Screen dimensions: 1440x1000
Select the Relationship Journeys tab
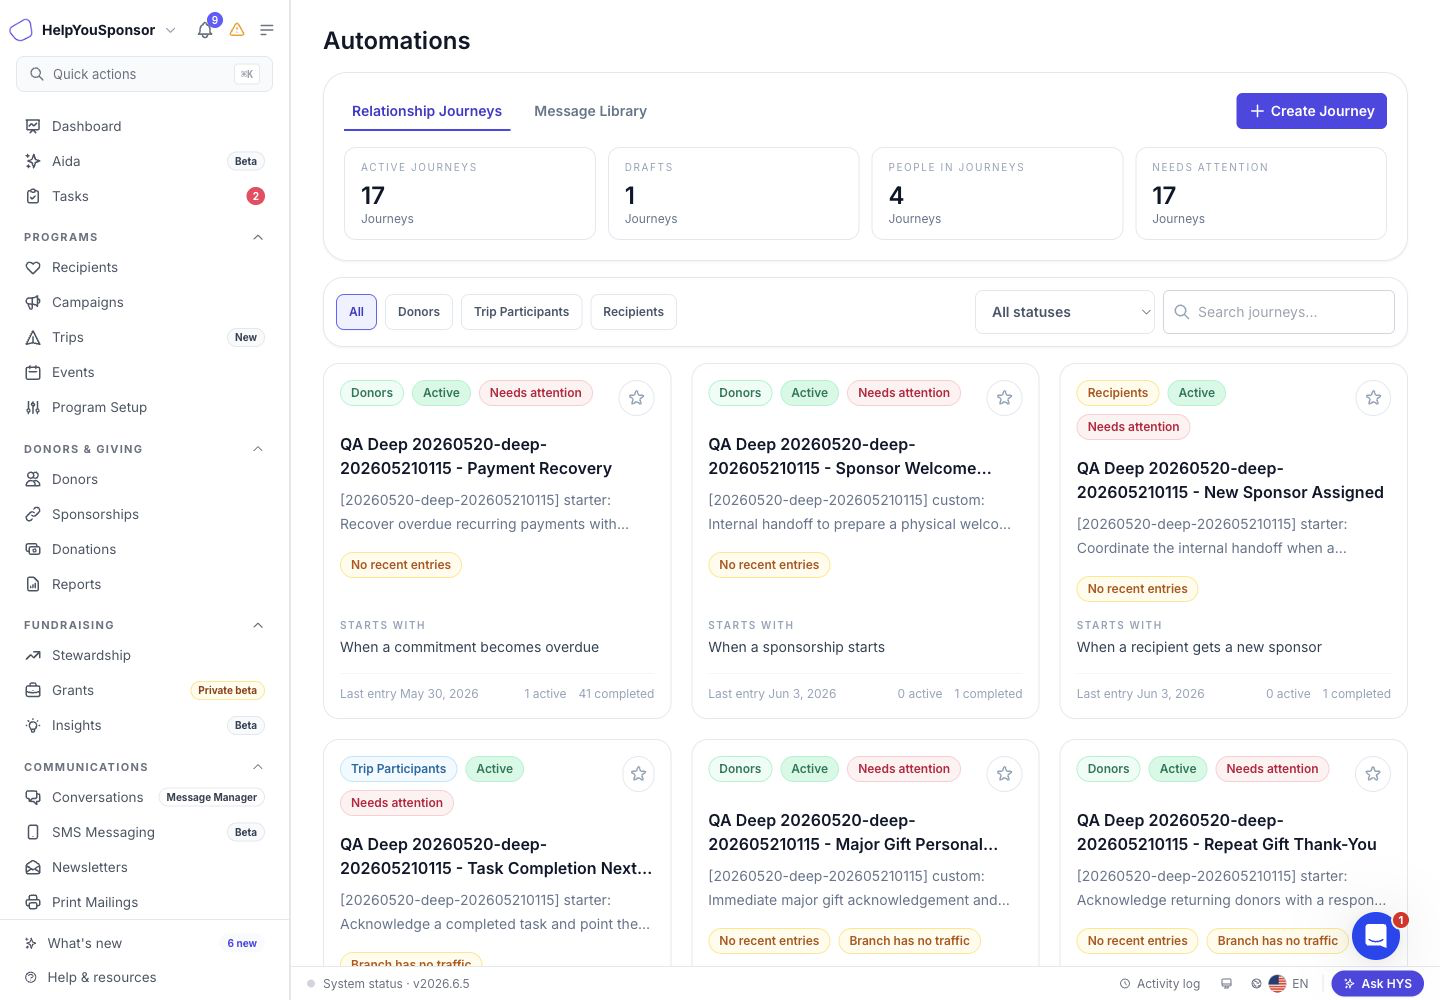pos(427,111)
